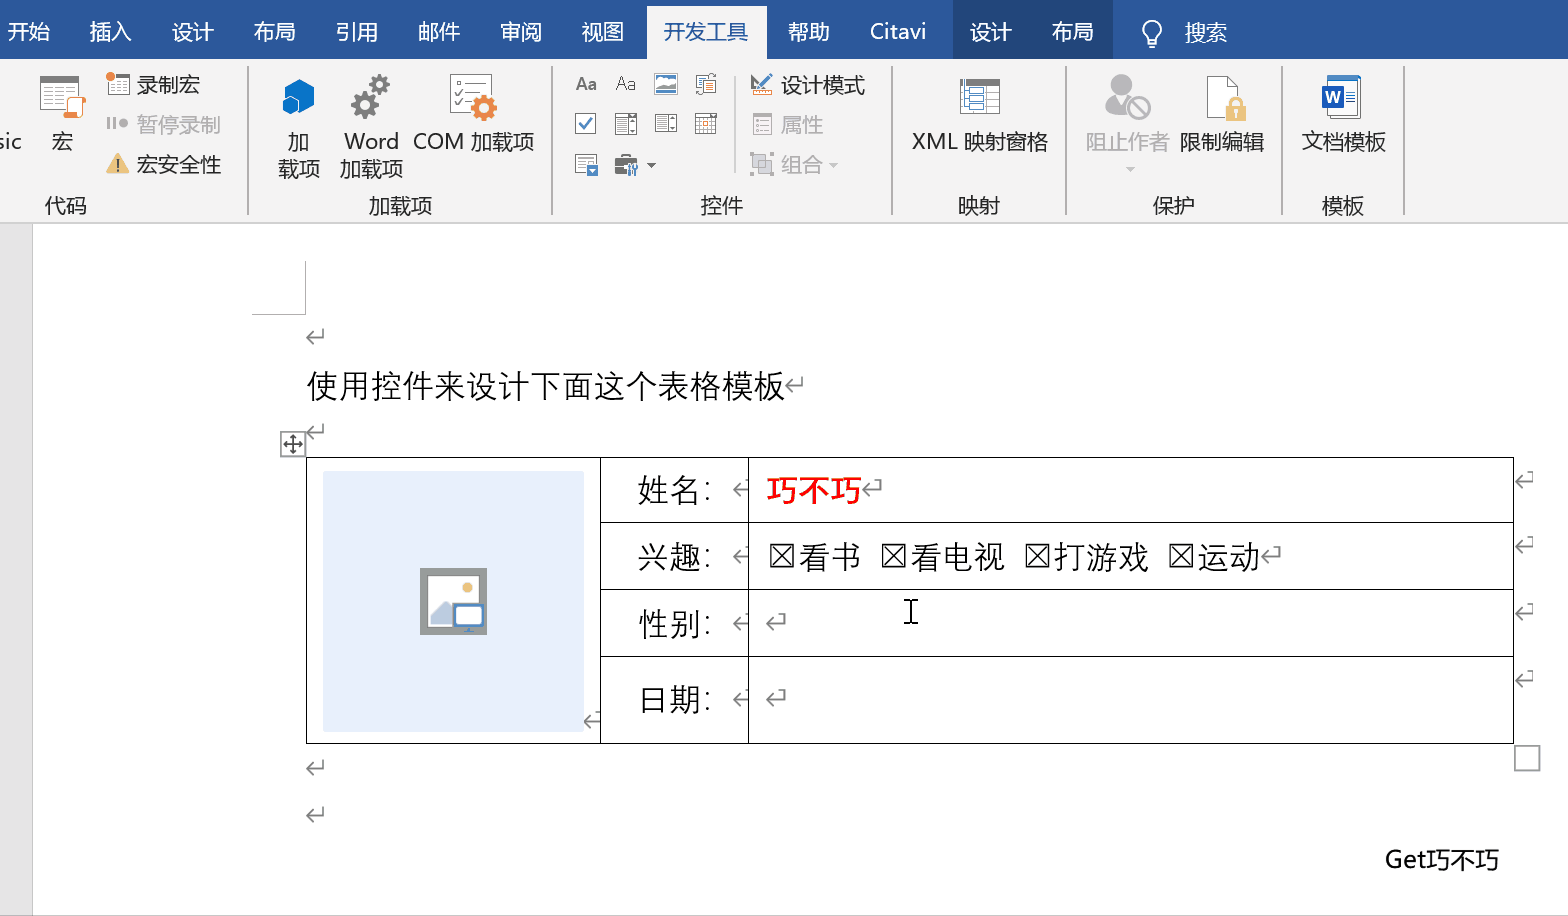Open the Citavi ribbon tab
Viewport: 1568px width, 916px height.
898,32
